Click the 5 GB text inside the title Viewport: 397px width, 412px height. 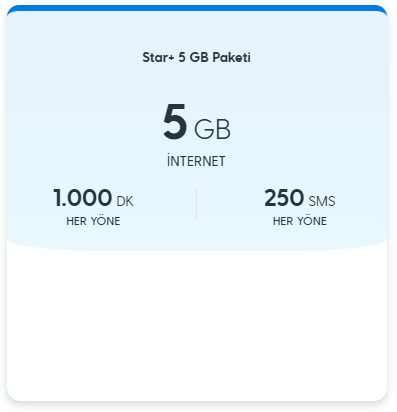pos(193,57)
